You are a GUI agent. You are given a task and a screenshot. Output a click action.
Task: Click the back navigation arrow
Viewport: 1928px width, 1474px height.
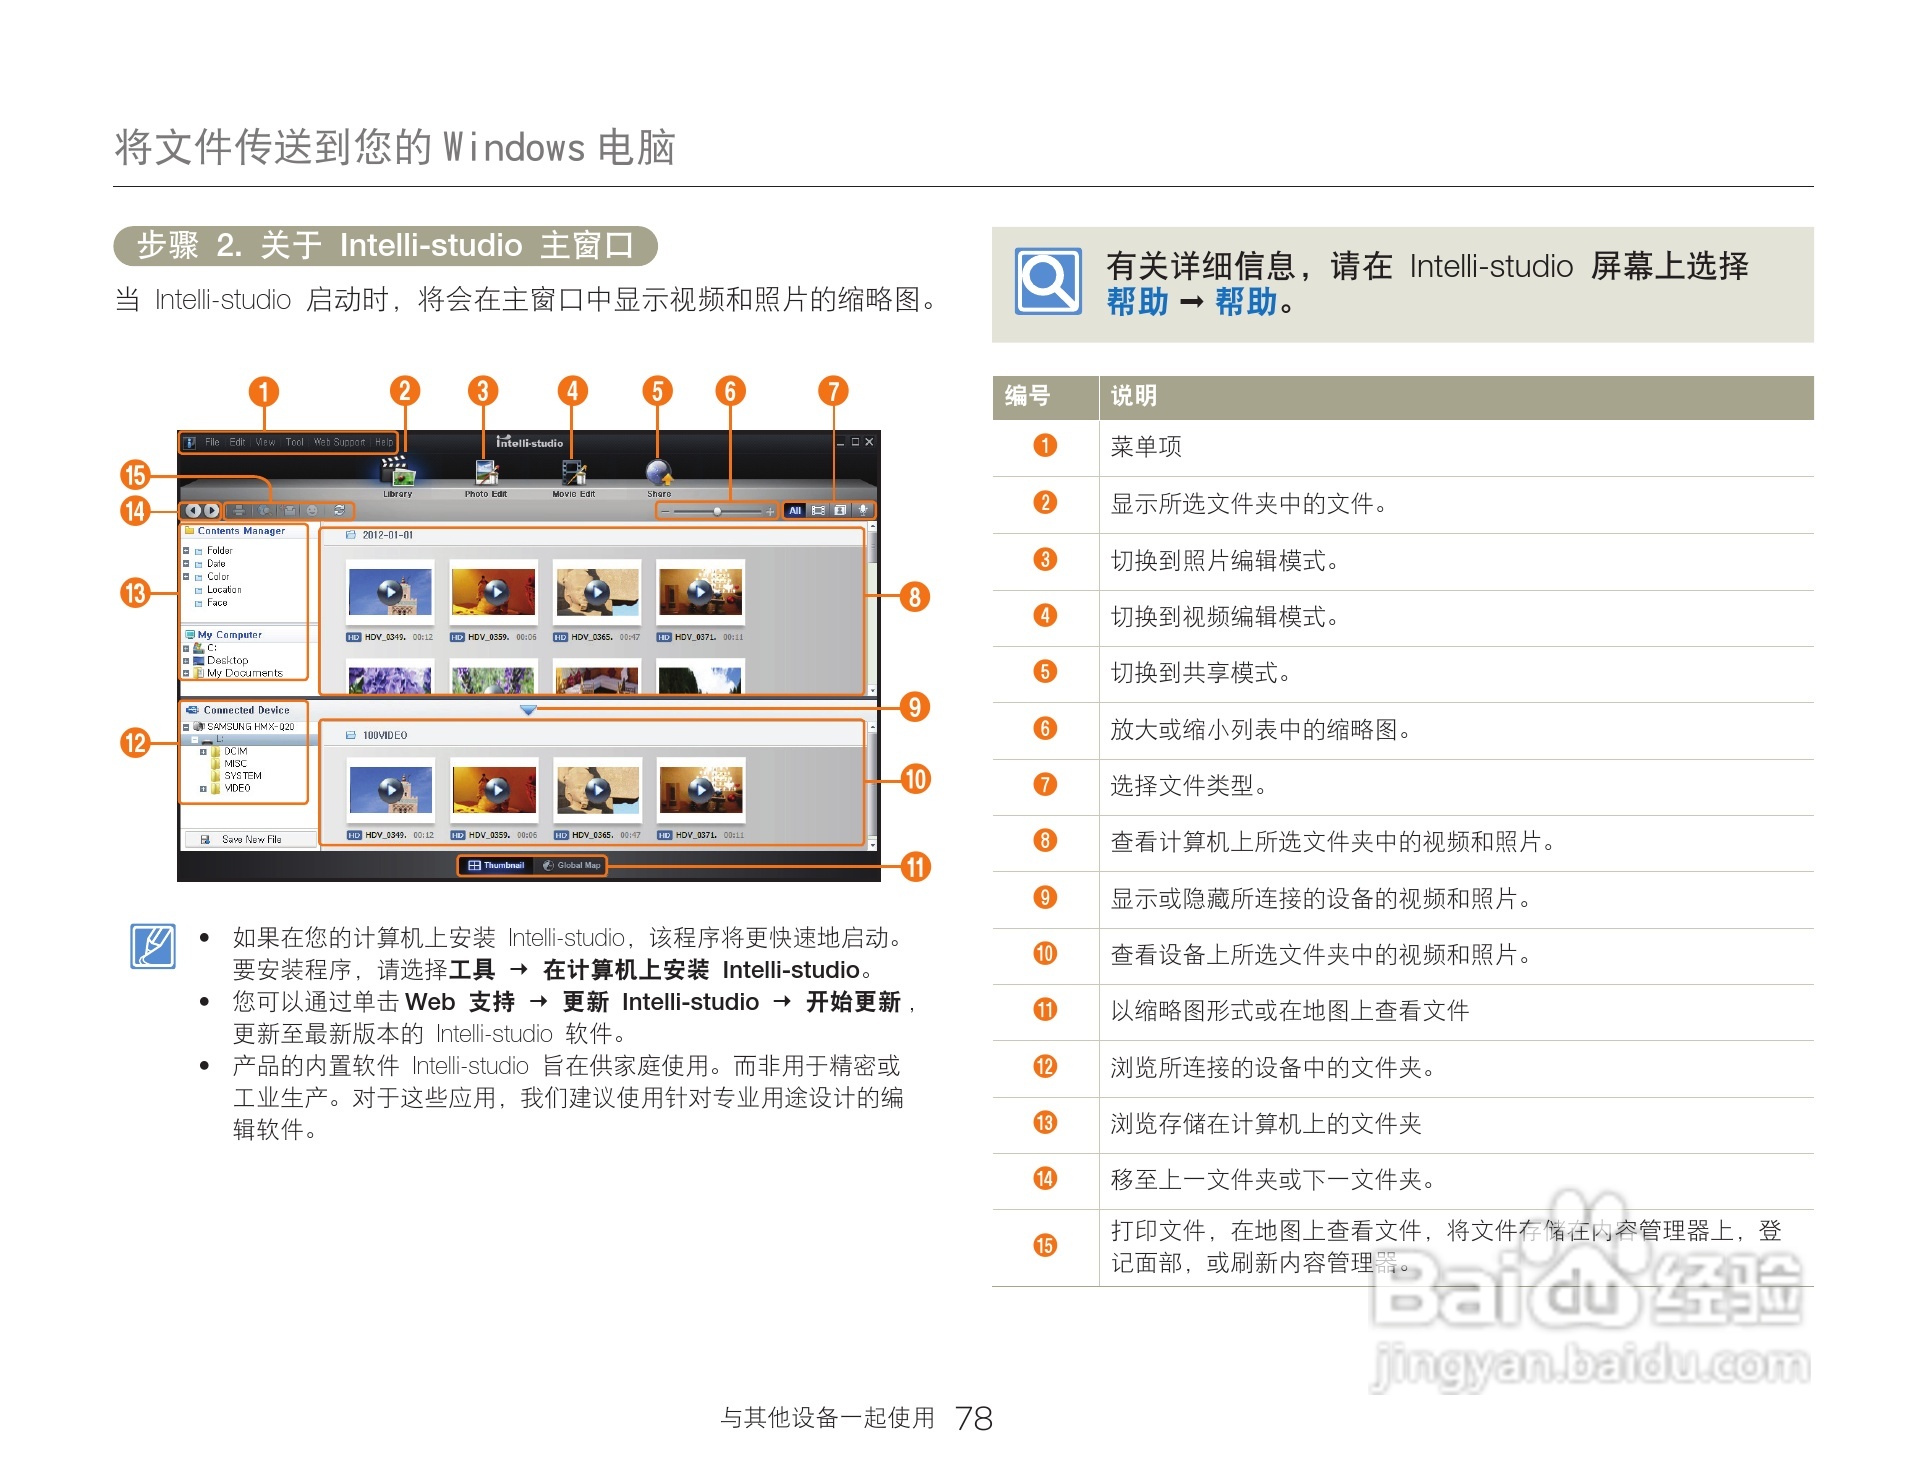click(195, 511)
